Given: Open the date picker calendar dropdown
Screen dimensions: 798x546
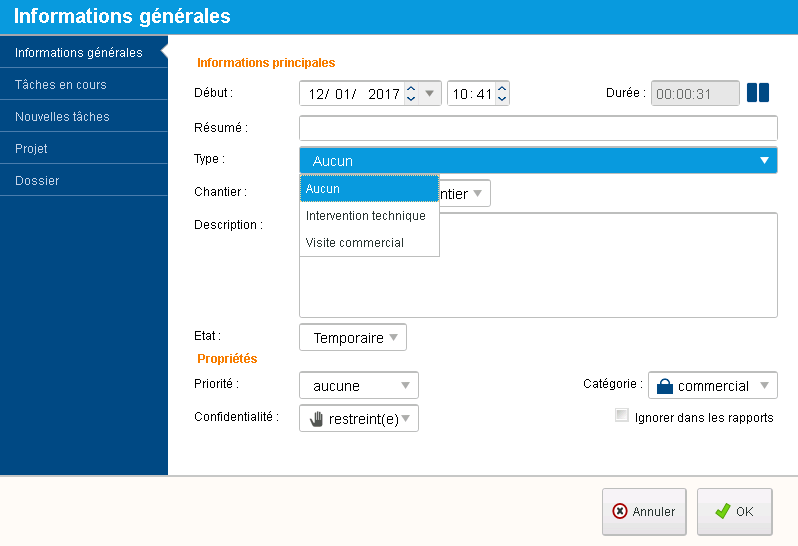Looking at the screenshot, I should click(x=430, y=93).
